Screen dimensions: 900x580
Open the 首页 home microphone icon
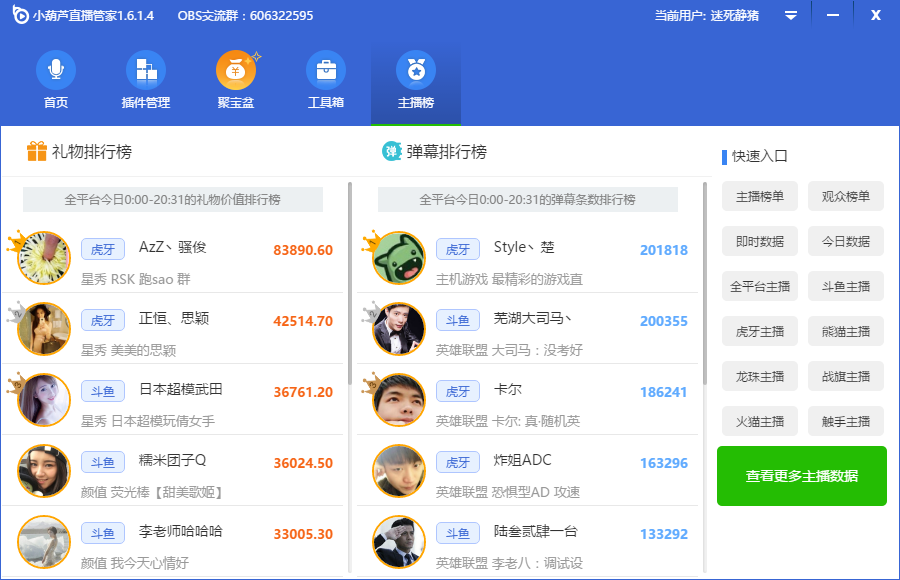pyautogui.click(x=56, y=71)
